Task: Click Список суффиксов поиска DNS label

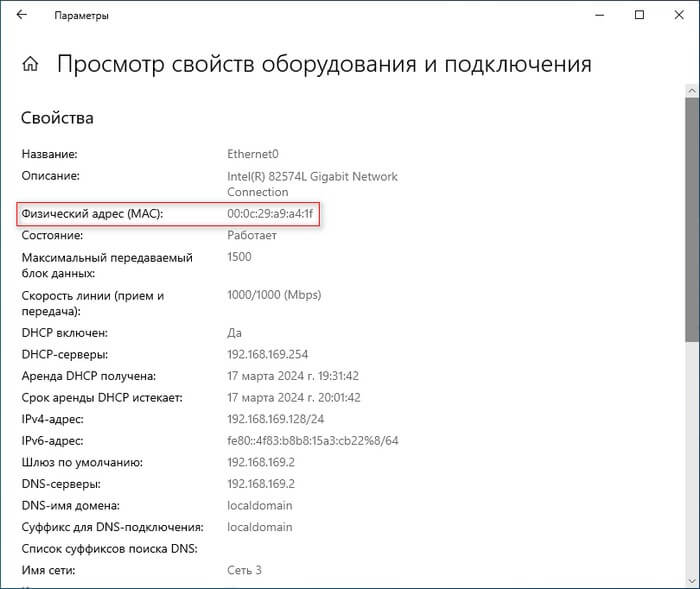Action: coord(109,549)
